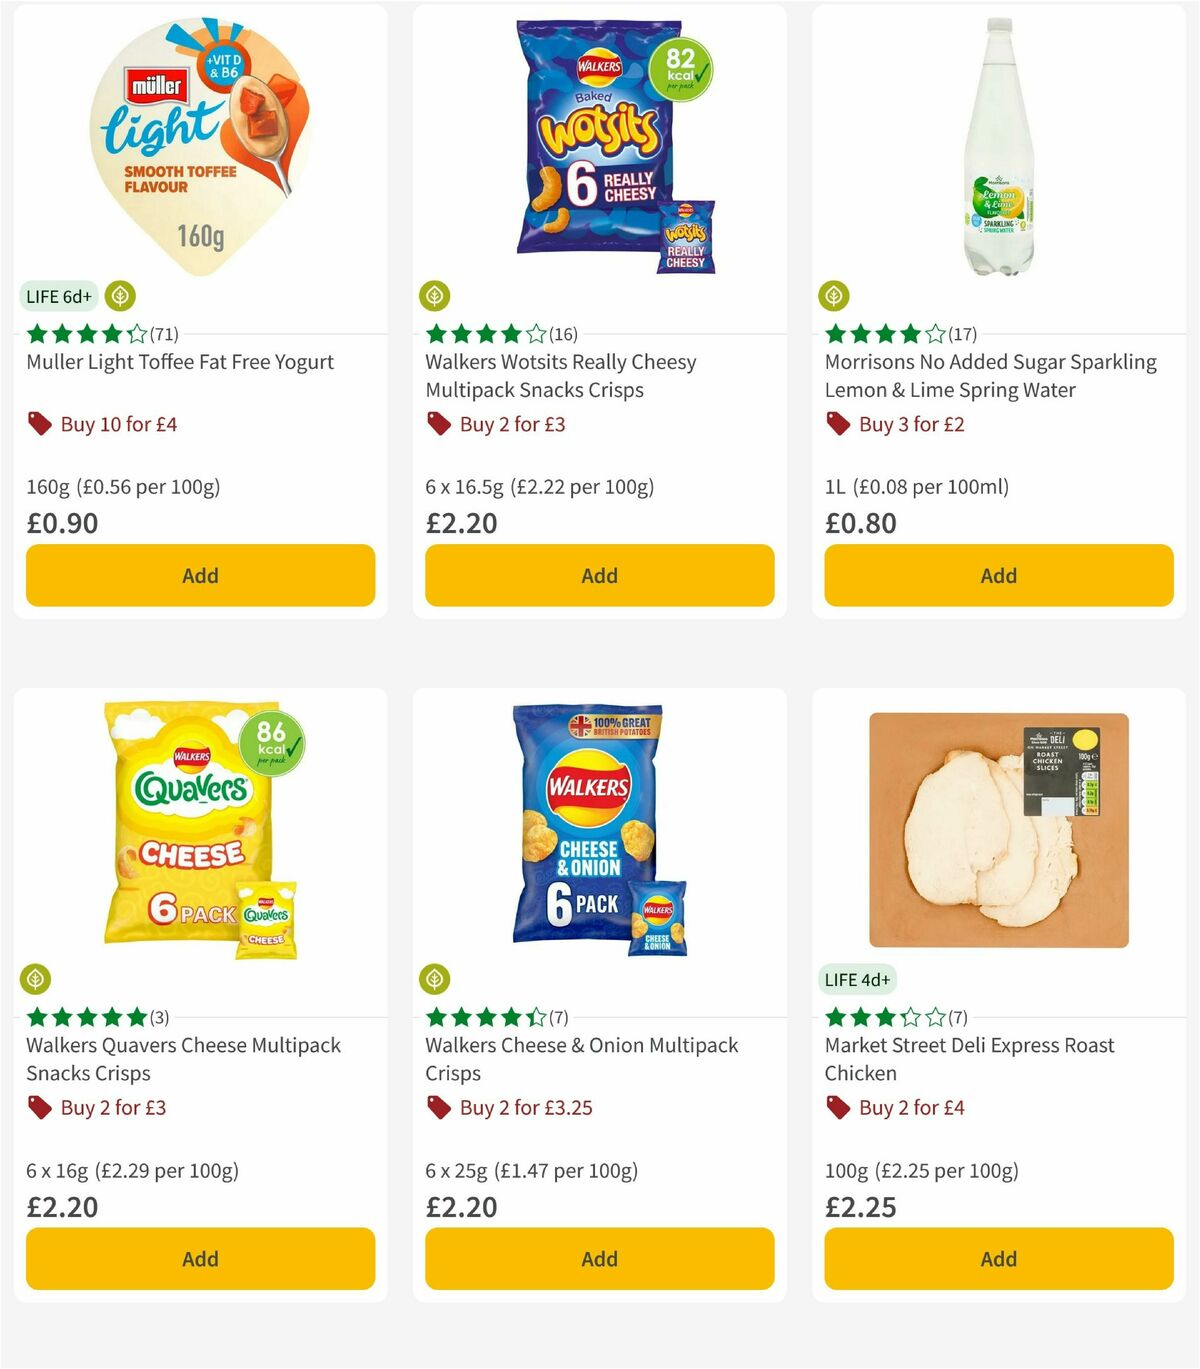This screenshot has width=1200, height=1369.
Task: Add Walkers Cheese & Onion Multipack to basket
Action: (x=598, y=1258)
